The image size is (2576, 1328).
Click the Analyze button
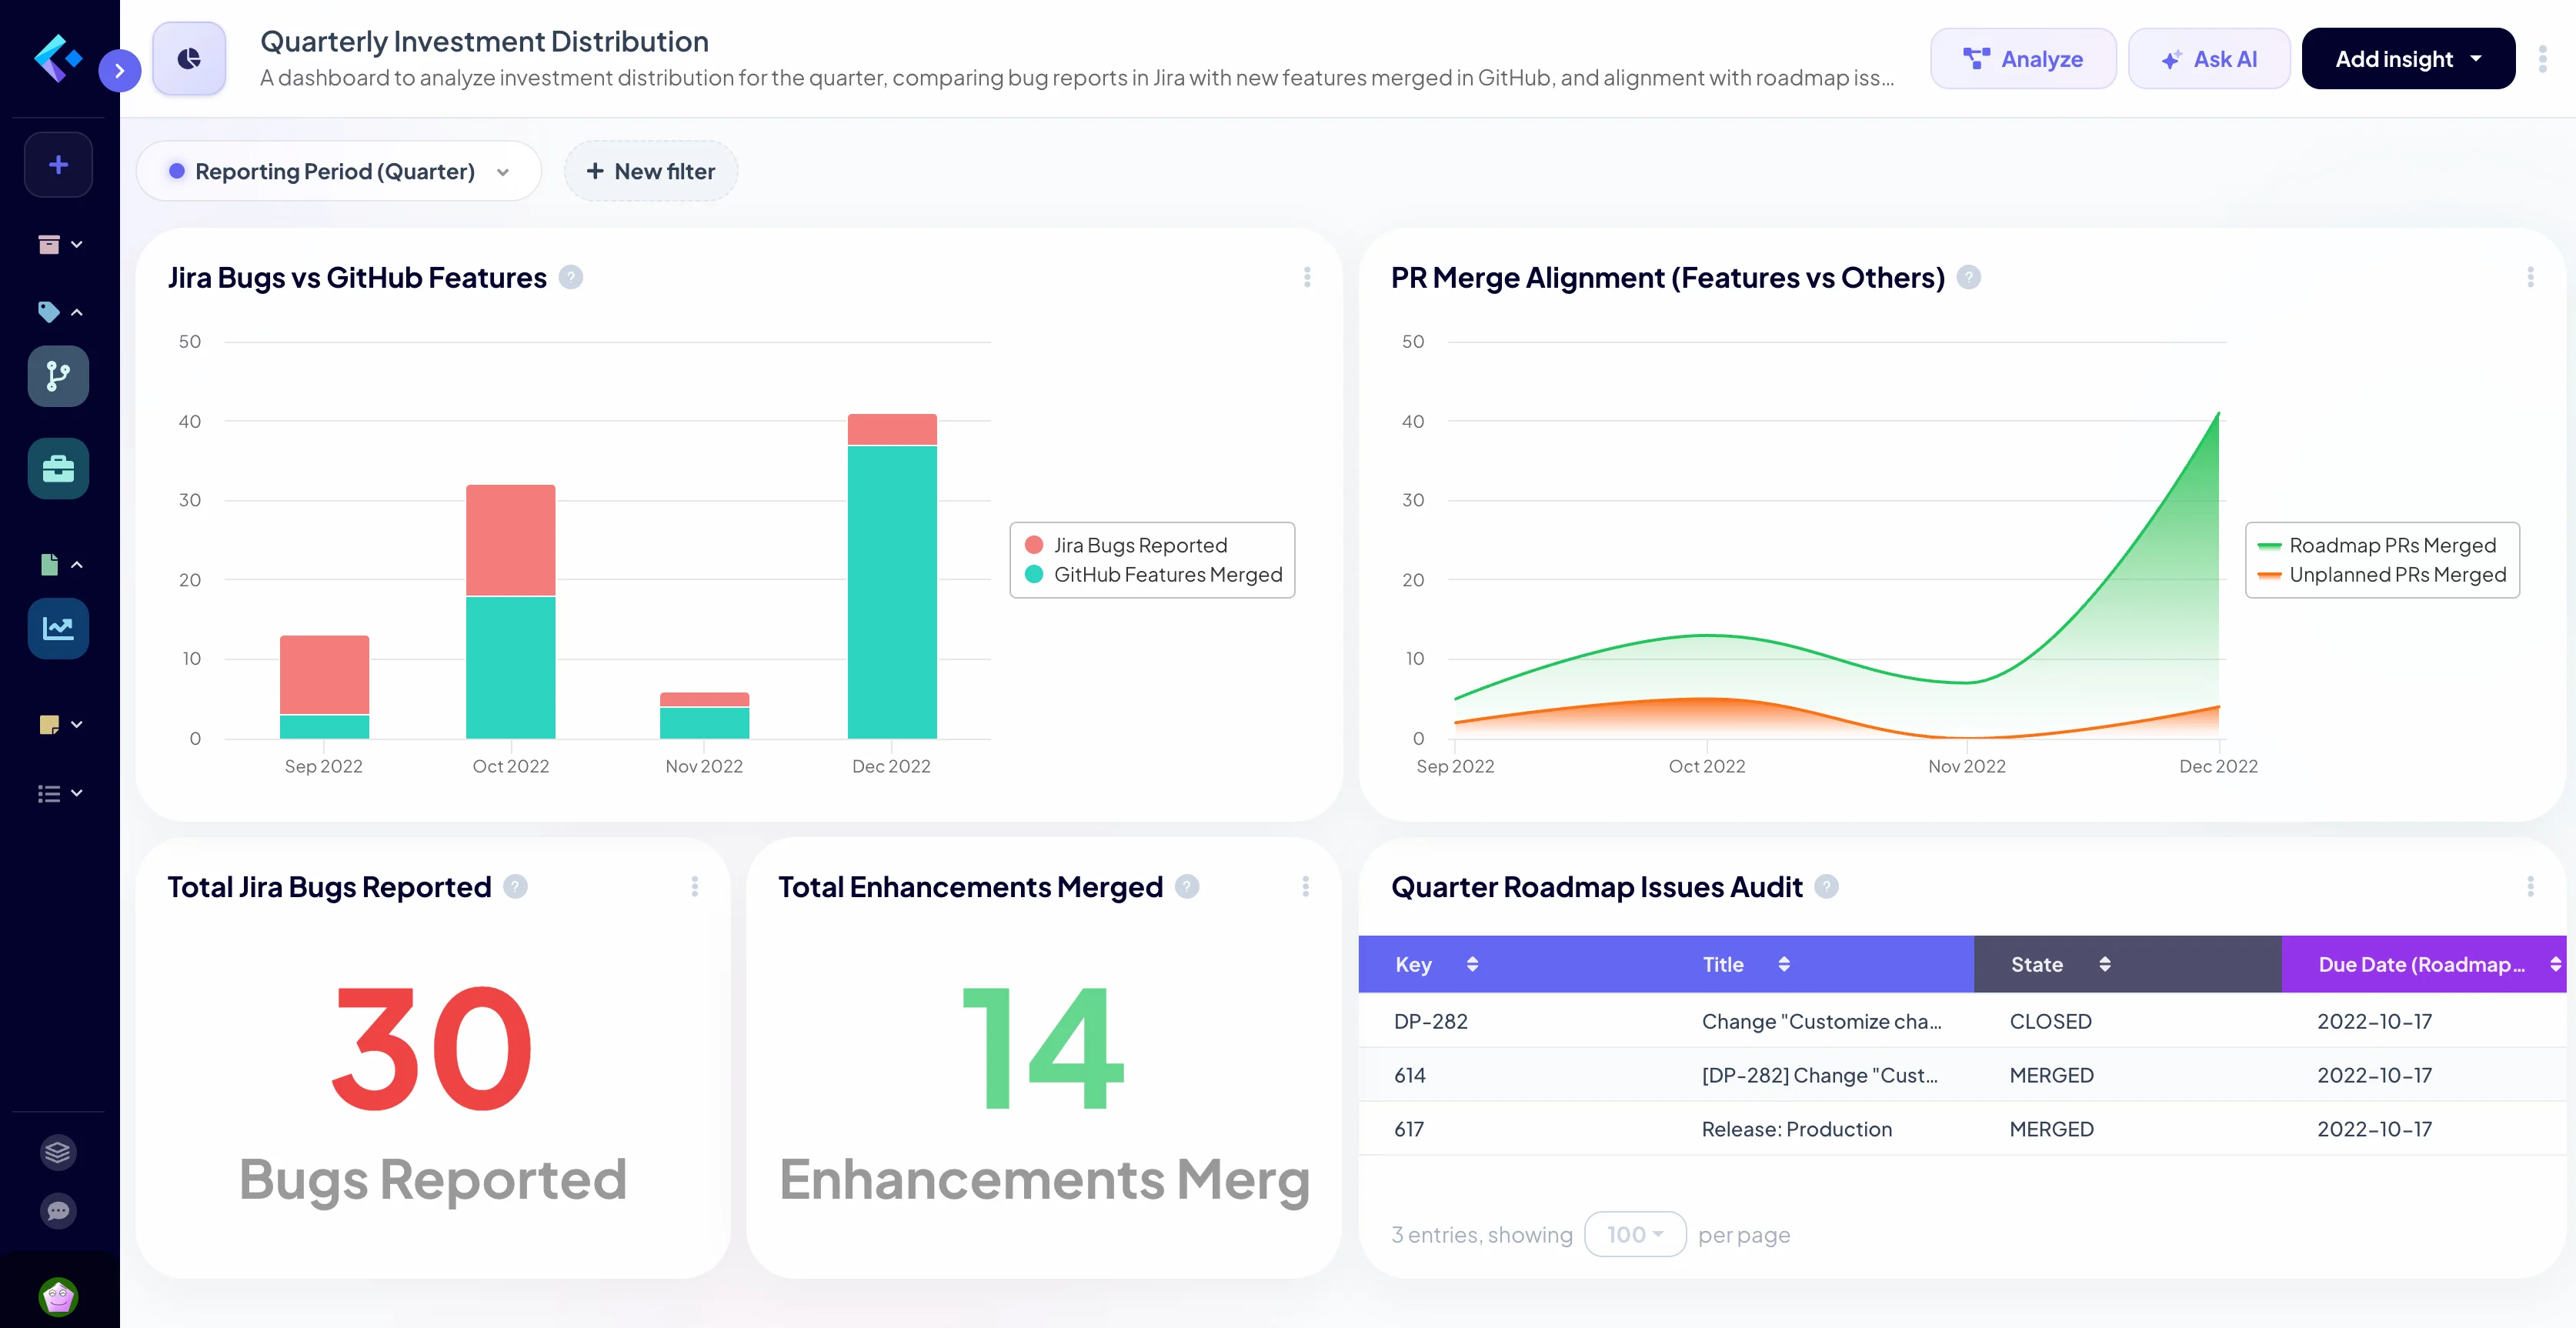2023,59
